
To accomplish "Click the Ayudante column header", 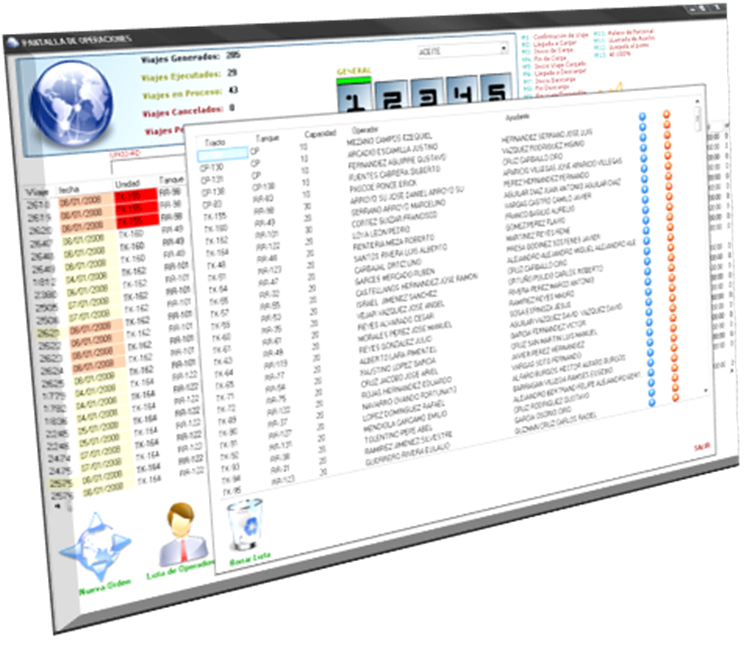I will pyautogui.click(x=518, y=117).
